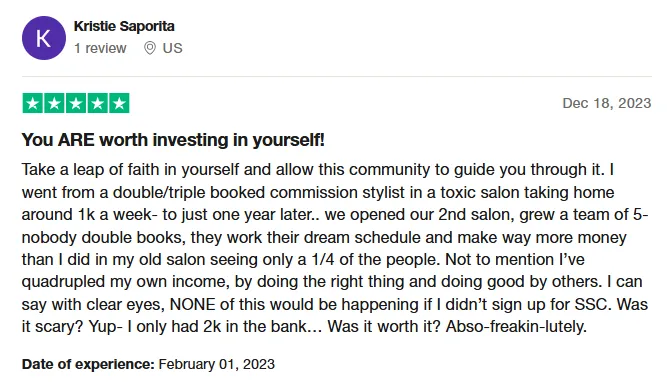The width and height of the screenshot is (667, 382).
Task: Open the review title "You ARE worth investing in yourself!"
Action: (173, 140)
